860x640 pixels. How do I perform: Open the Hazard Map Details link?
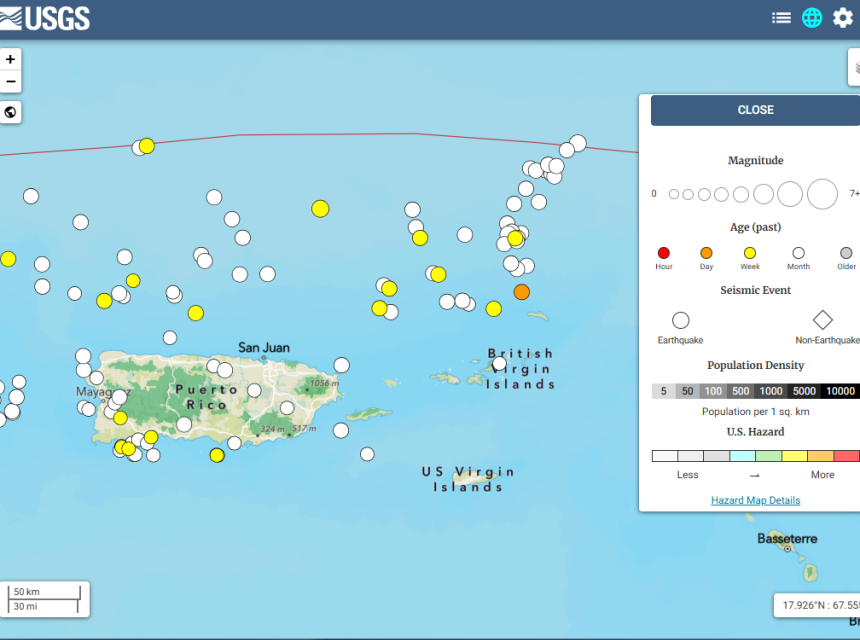click(x=755, y=500)
